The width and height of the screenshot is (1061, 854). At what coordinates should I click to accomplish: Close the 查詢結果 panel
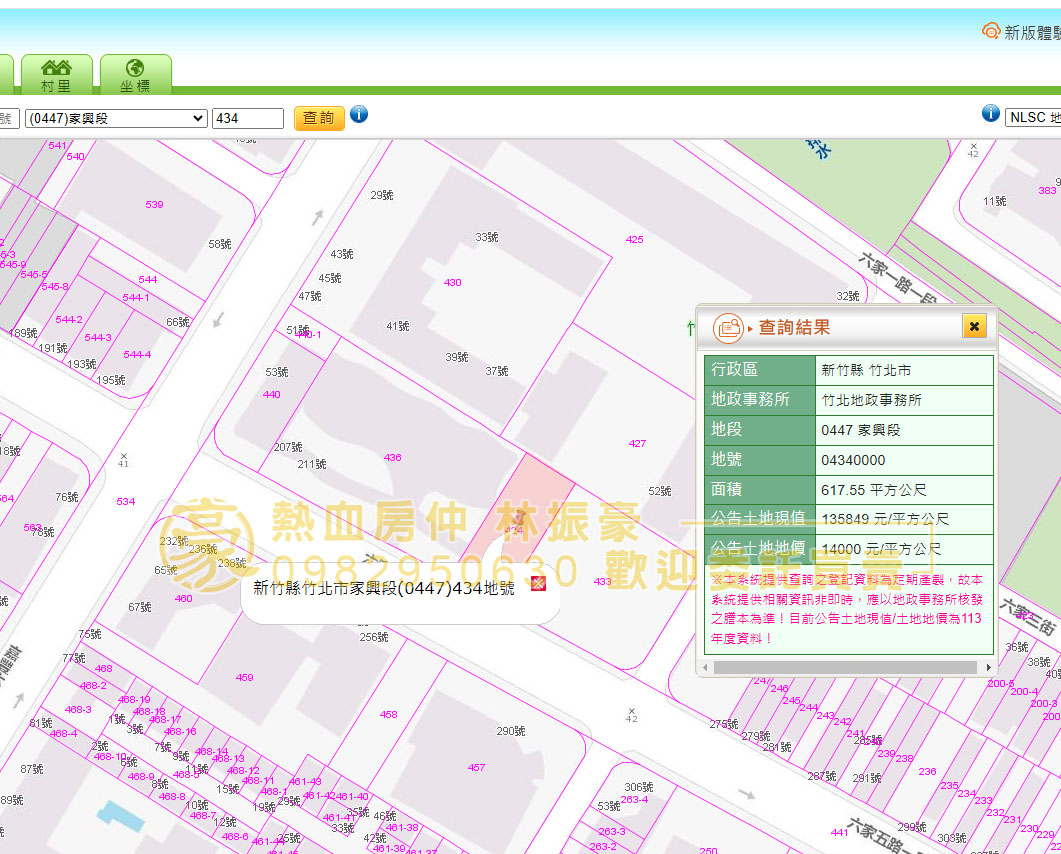pos(974,325)
